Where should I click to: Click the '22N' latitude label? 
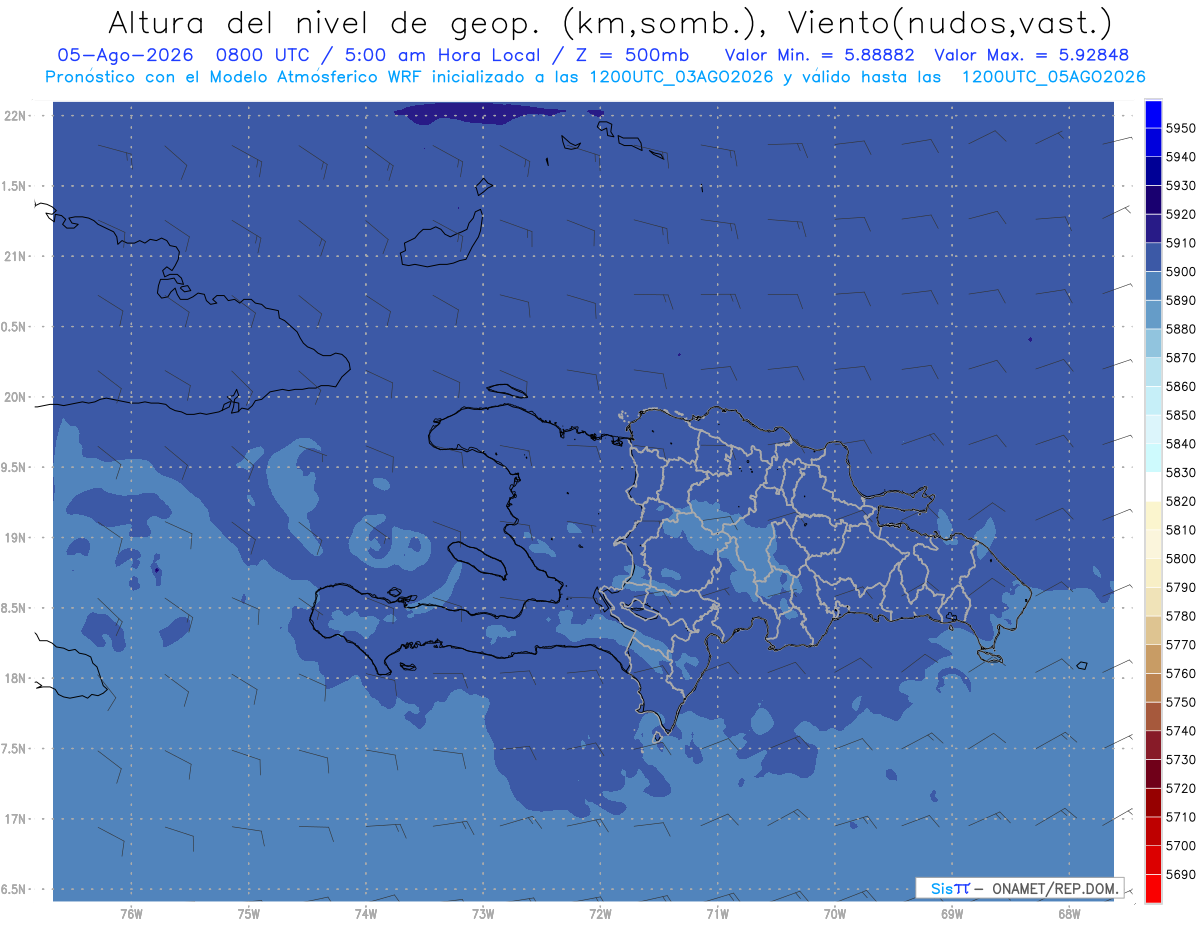coord(17,115)
